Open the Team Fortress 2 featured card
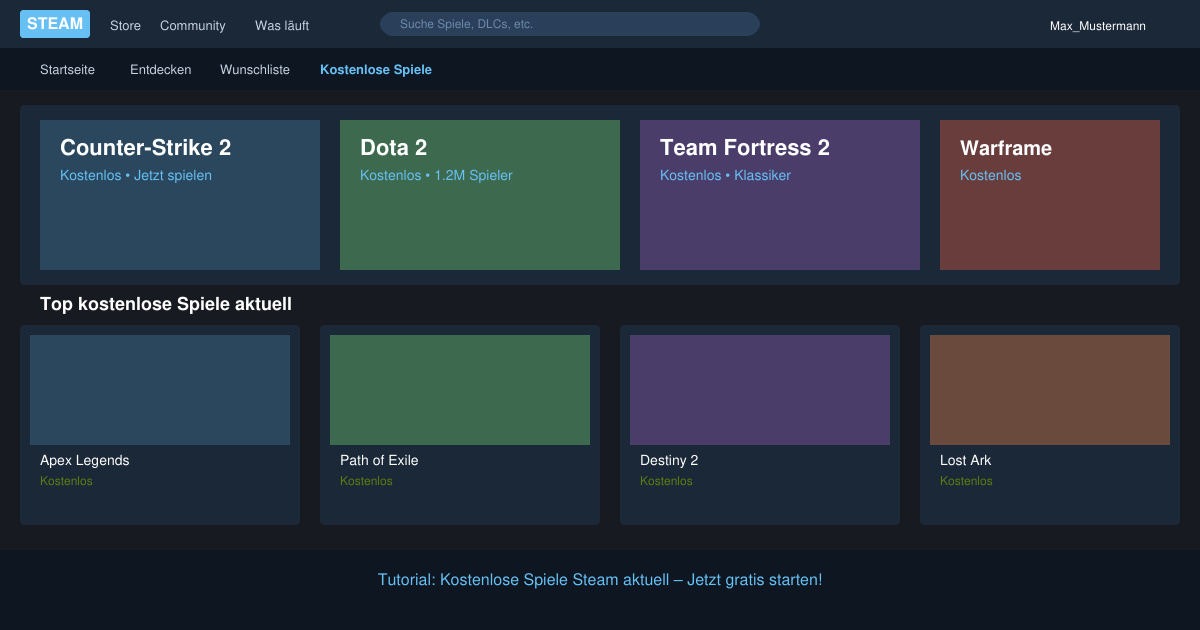 tap(780, 195)
